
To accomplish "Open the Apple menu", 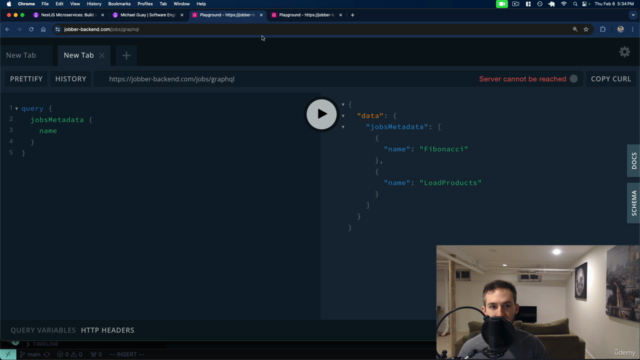I will [9, 4].
